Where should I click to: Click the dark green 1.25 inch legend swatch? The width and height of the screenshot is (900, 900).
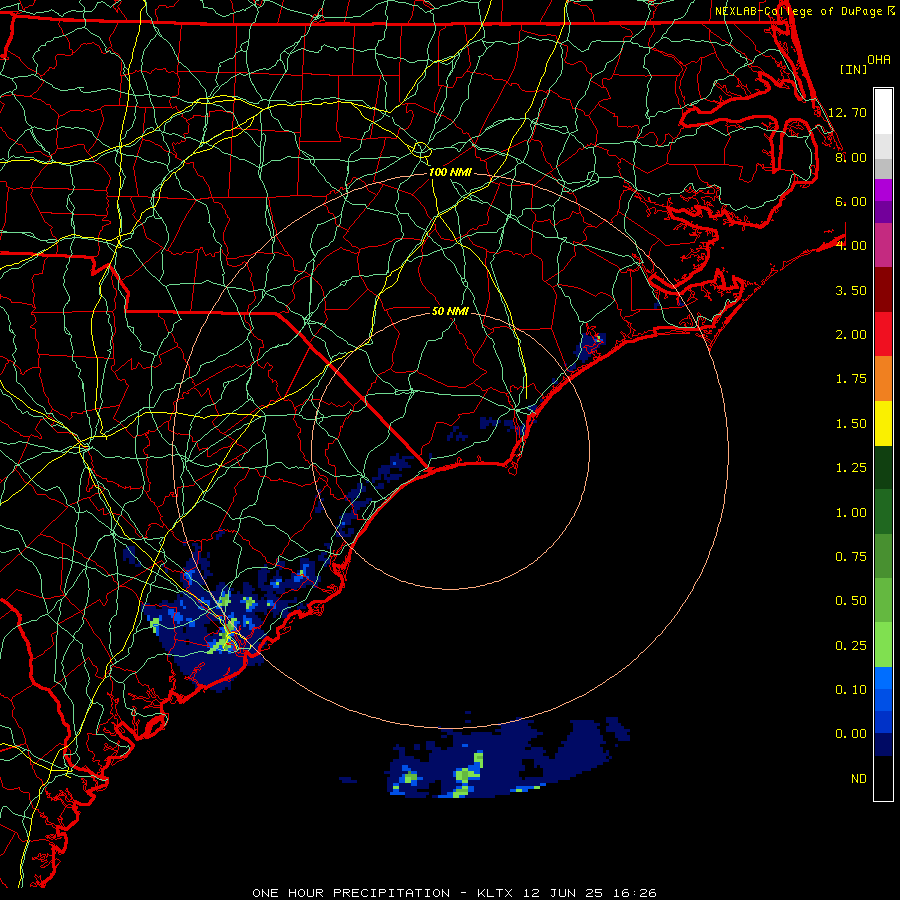click(x=883, y=468)
